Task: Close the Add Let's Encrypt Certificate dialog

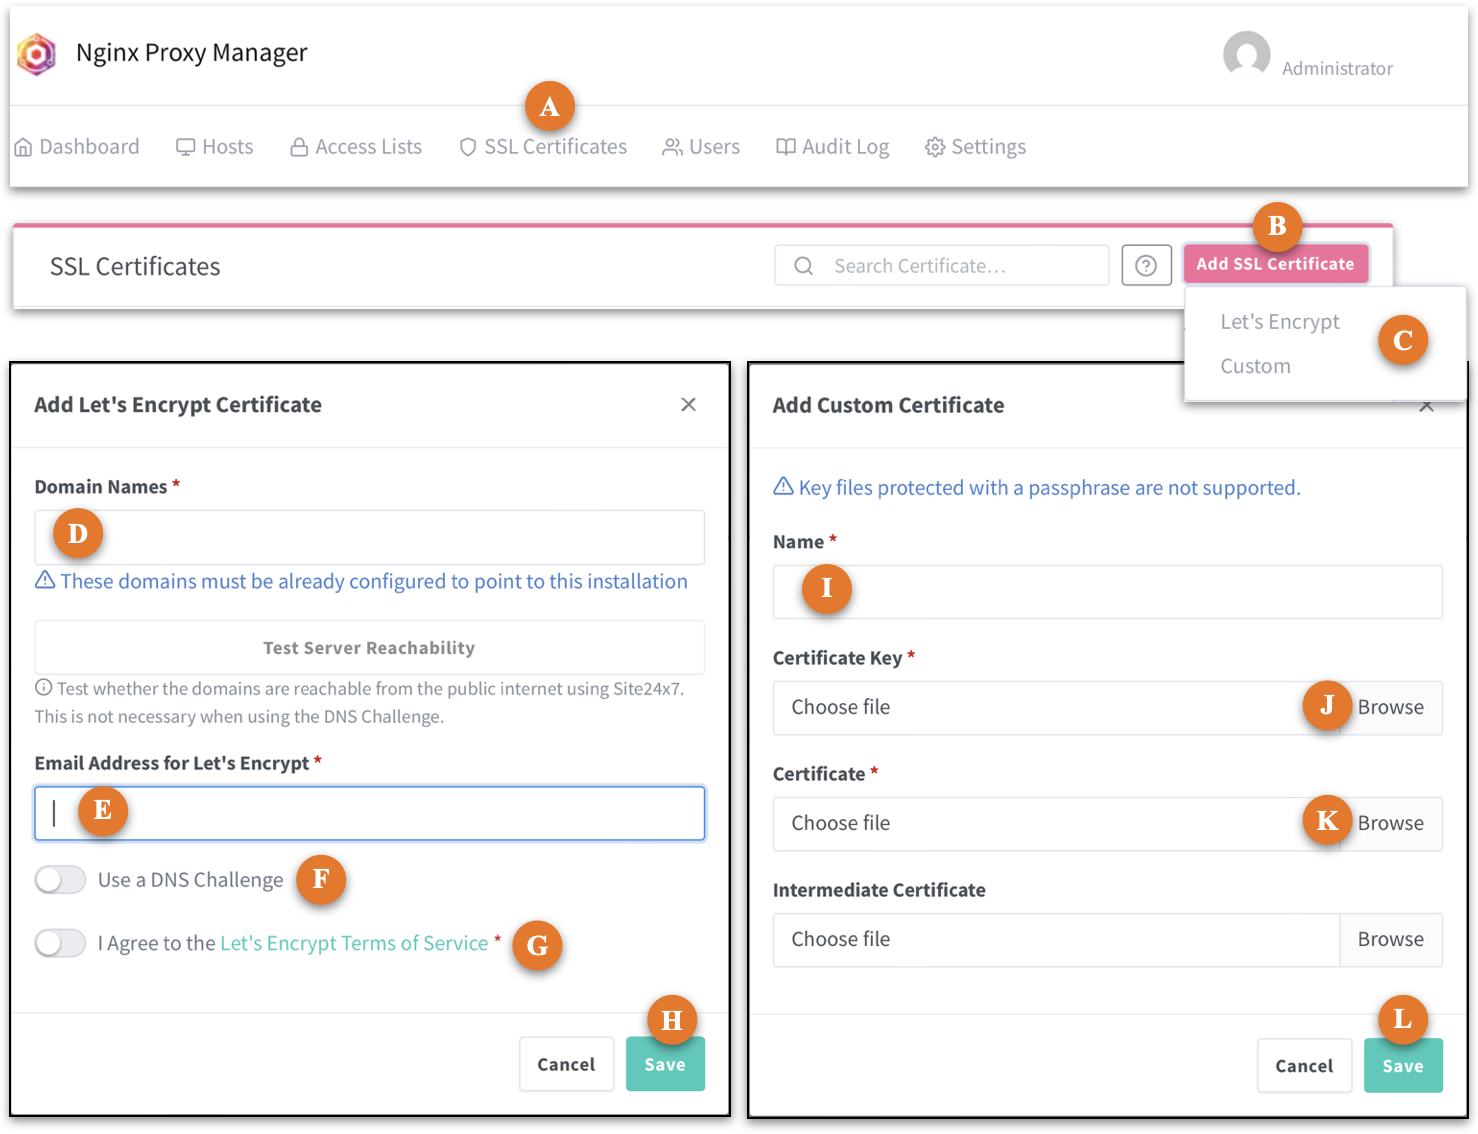Action: pos(688,405)
